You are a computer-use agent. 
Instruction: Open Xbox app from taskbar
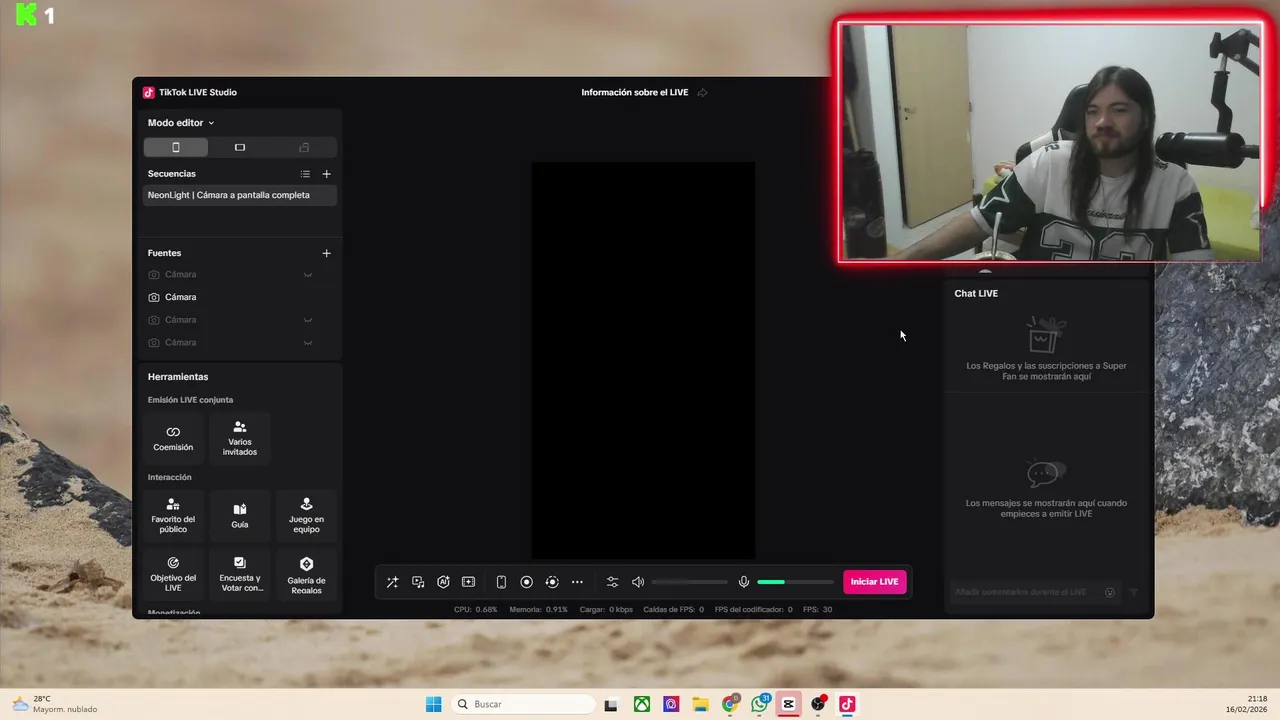coord(642,704)
